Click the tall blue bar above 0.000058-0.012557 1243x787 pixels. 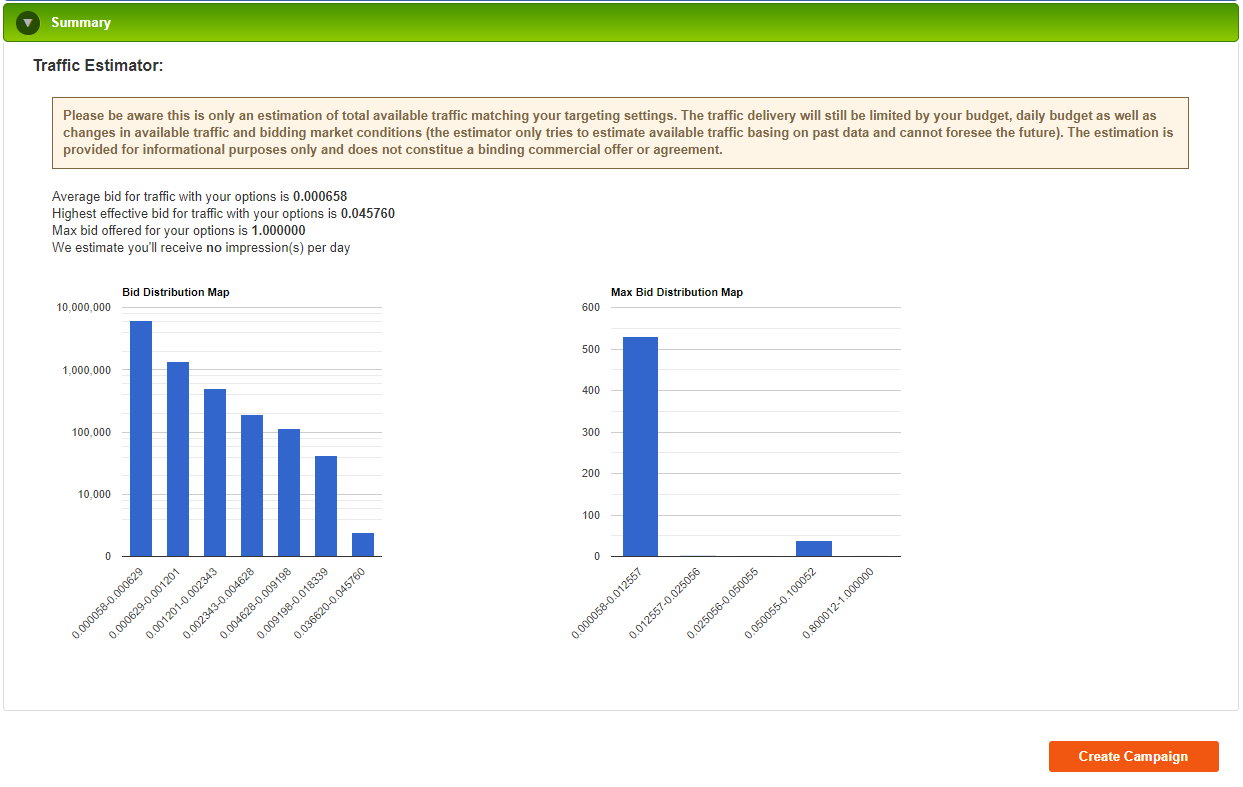(x=641, y=447)
